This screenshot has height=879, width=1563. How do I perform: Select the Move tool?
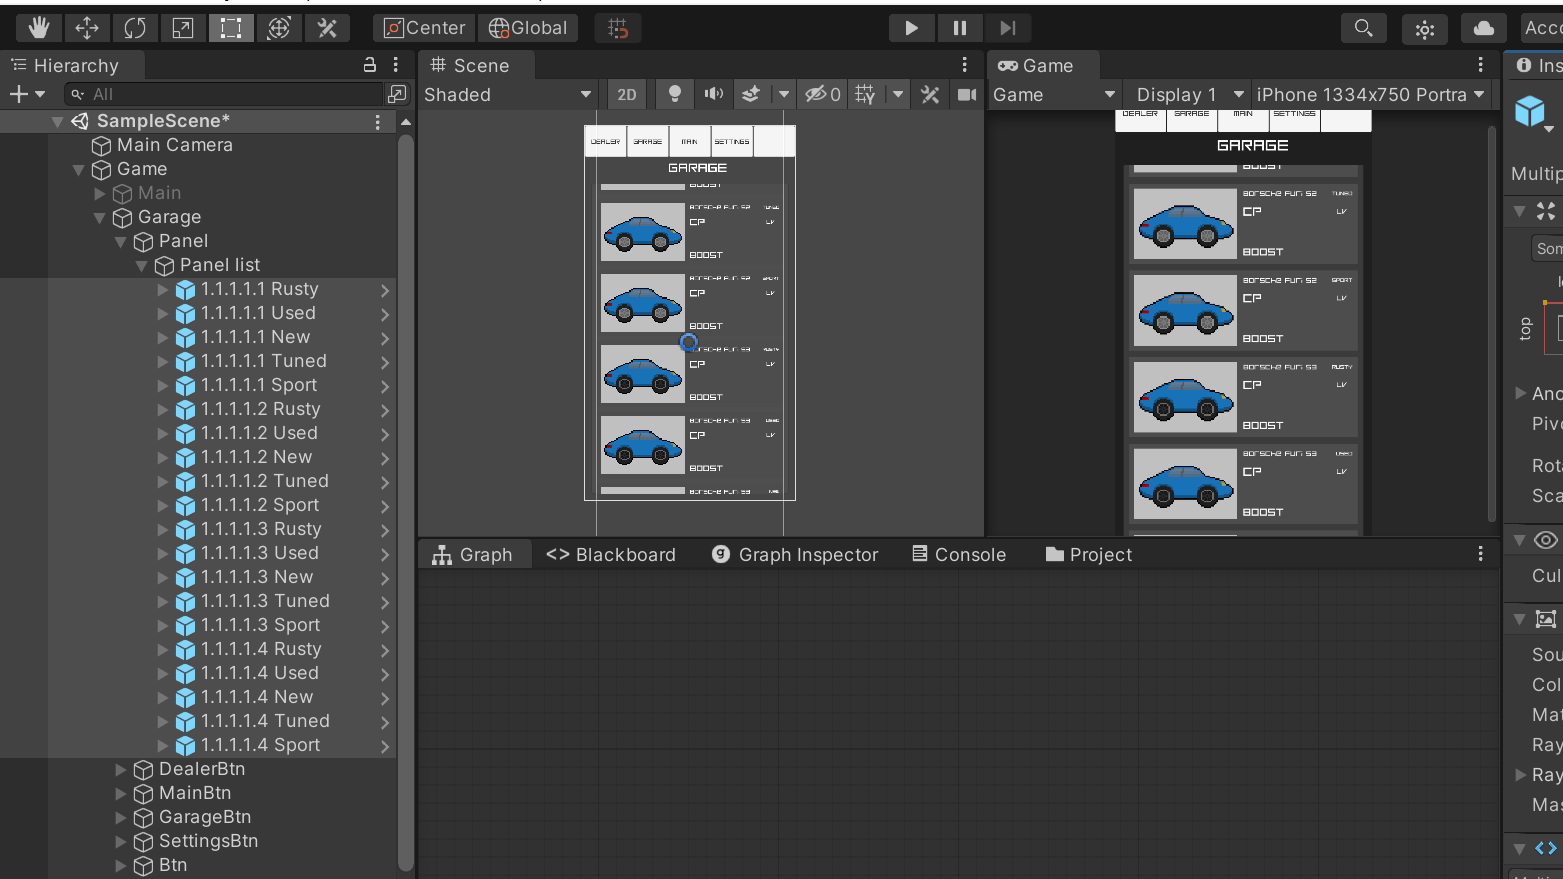pos(87,28)
